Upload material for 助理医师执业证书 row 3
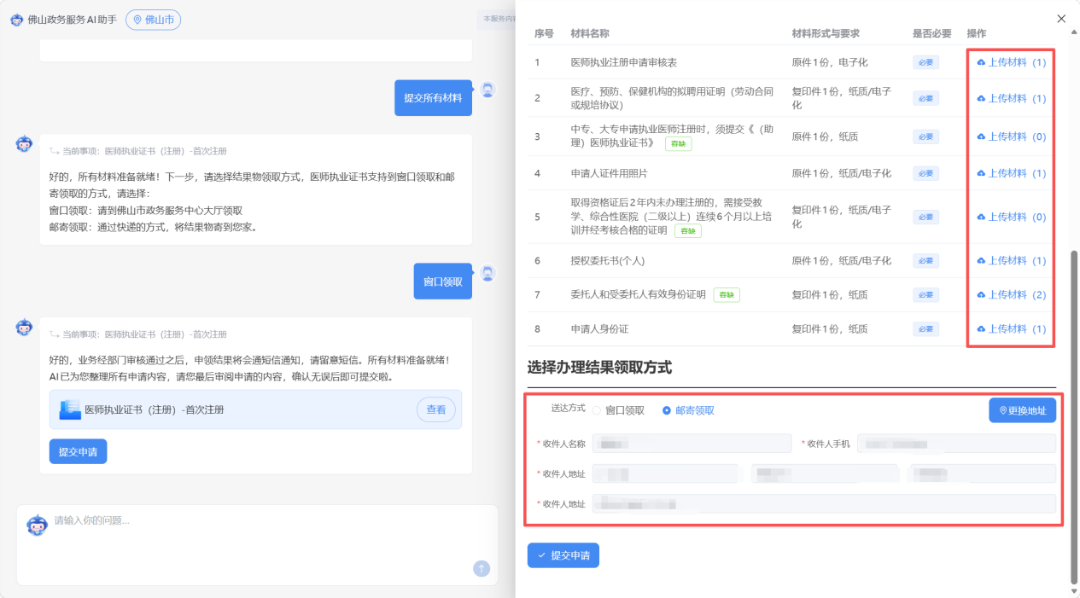The height and width of the screenshot is (598, 1080). (x=1011, y=136)
